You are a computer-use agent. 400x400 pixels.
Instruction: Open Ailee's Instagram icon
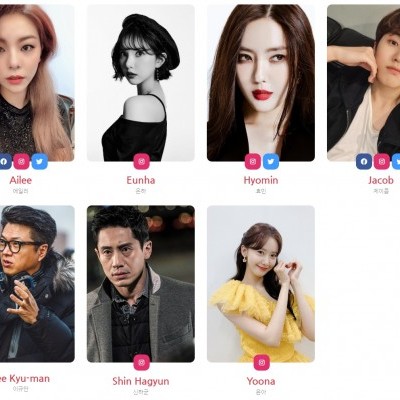point(22,162)
